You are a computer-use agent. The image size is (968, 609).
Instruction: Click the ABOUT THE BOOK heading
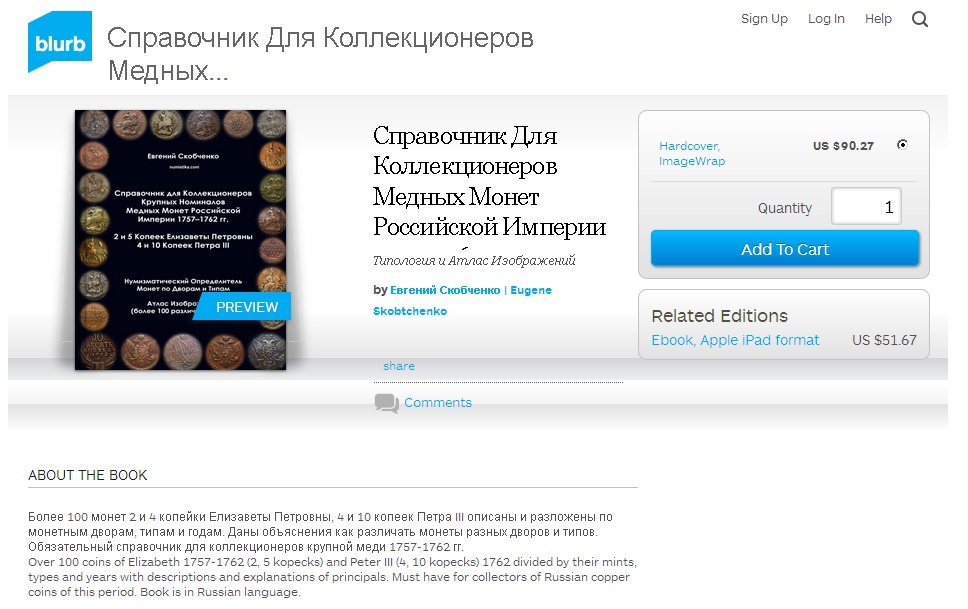click(x=88, y=475)
